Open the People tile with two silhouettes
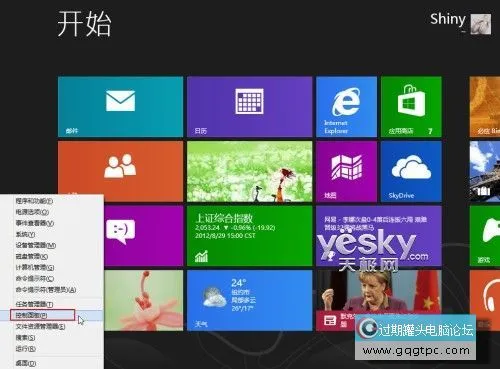This screenshot has height=369, width=500. pos(120,167)
